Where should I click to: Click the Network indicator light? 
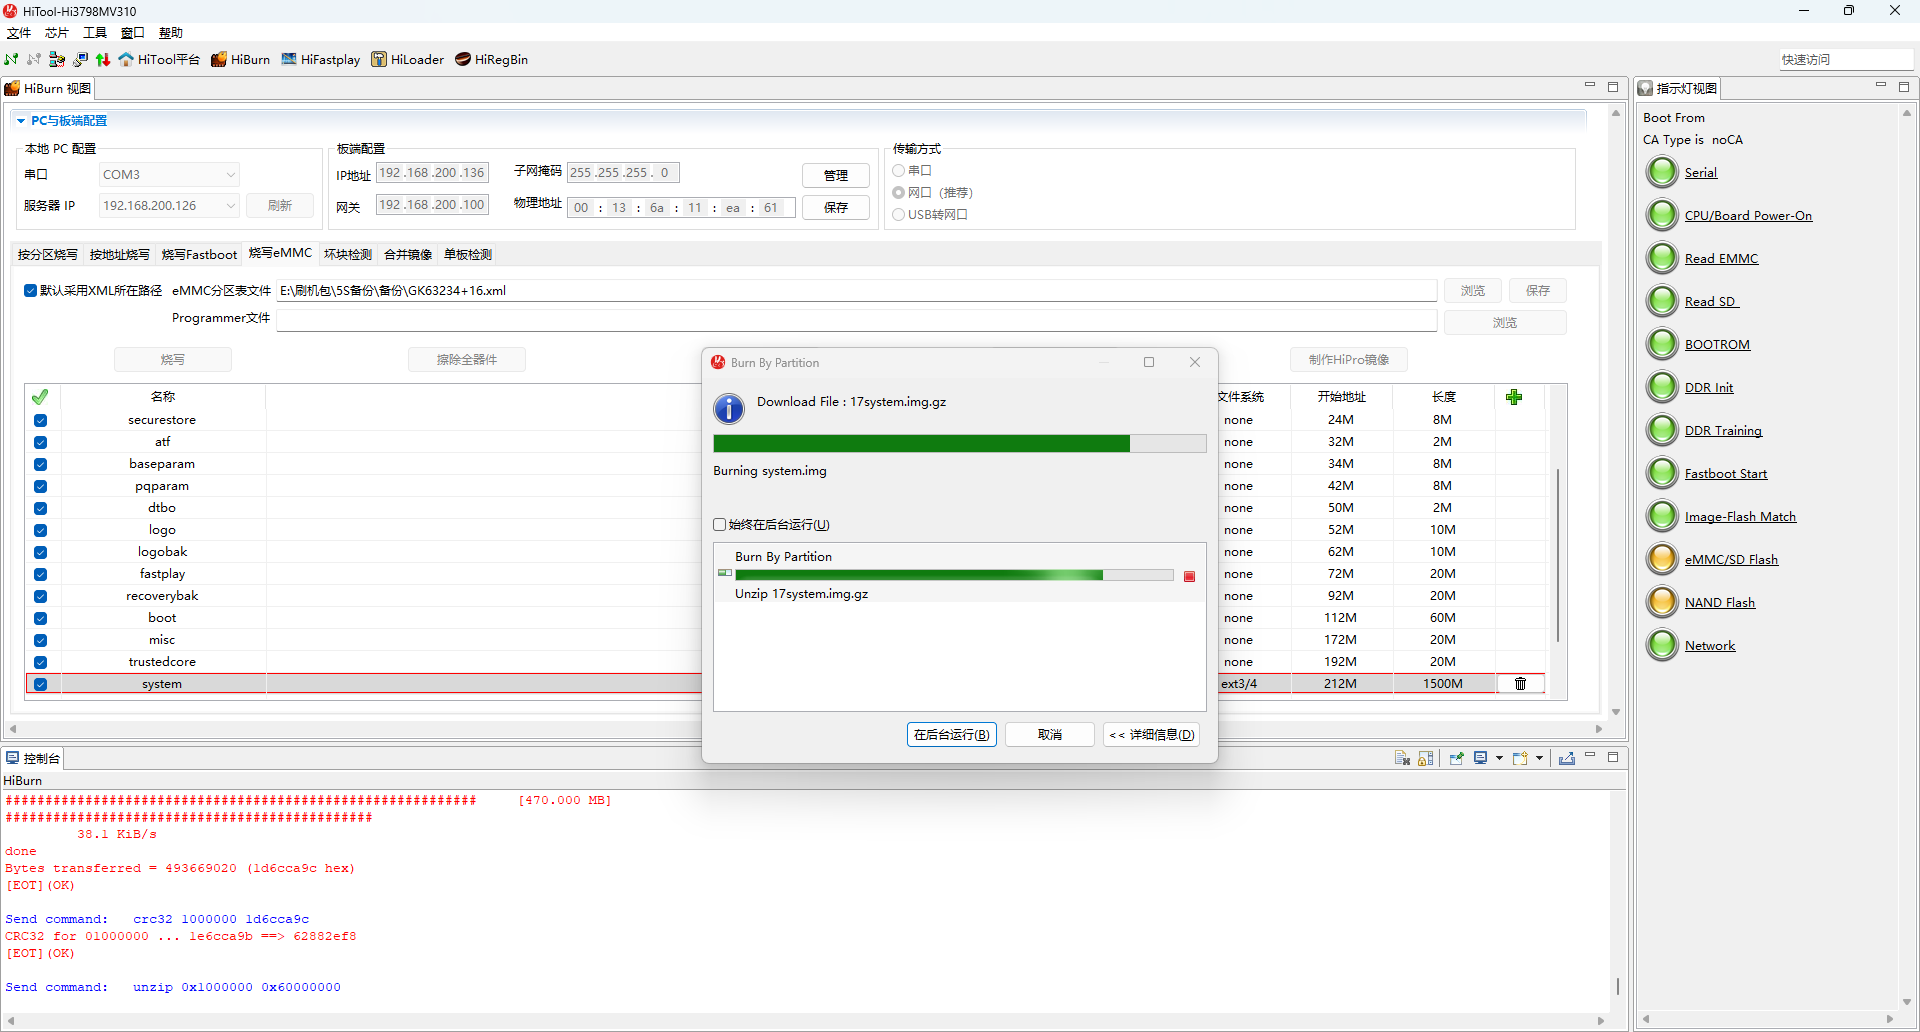1662,645
